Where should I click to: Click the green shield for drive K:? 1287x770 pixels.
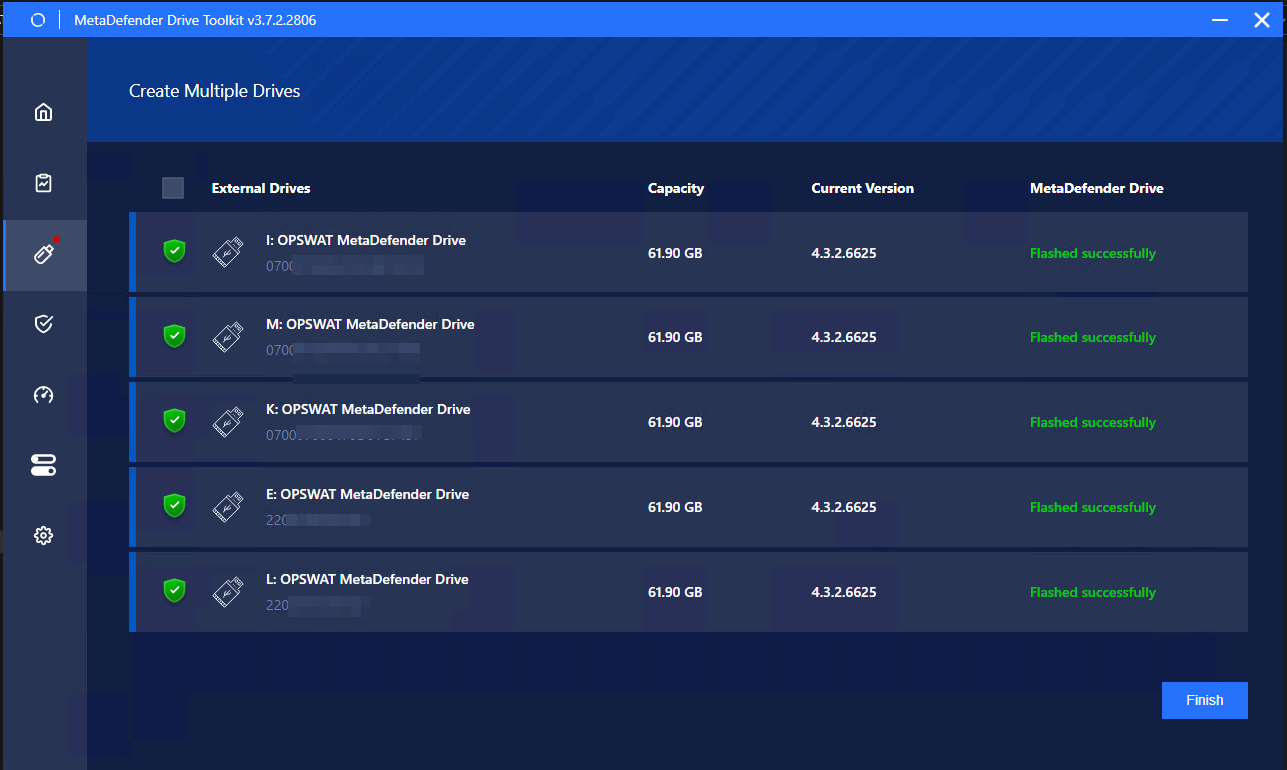pos(175,420)
